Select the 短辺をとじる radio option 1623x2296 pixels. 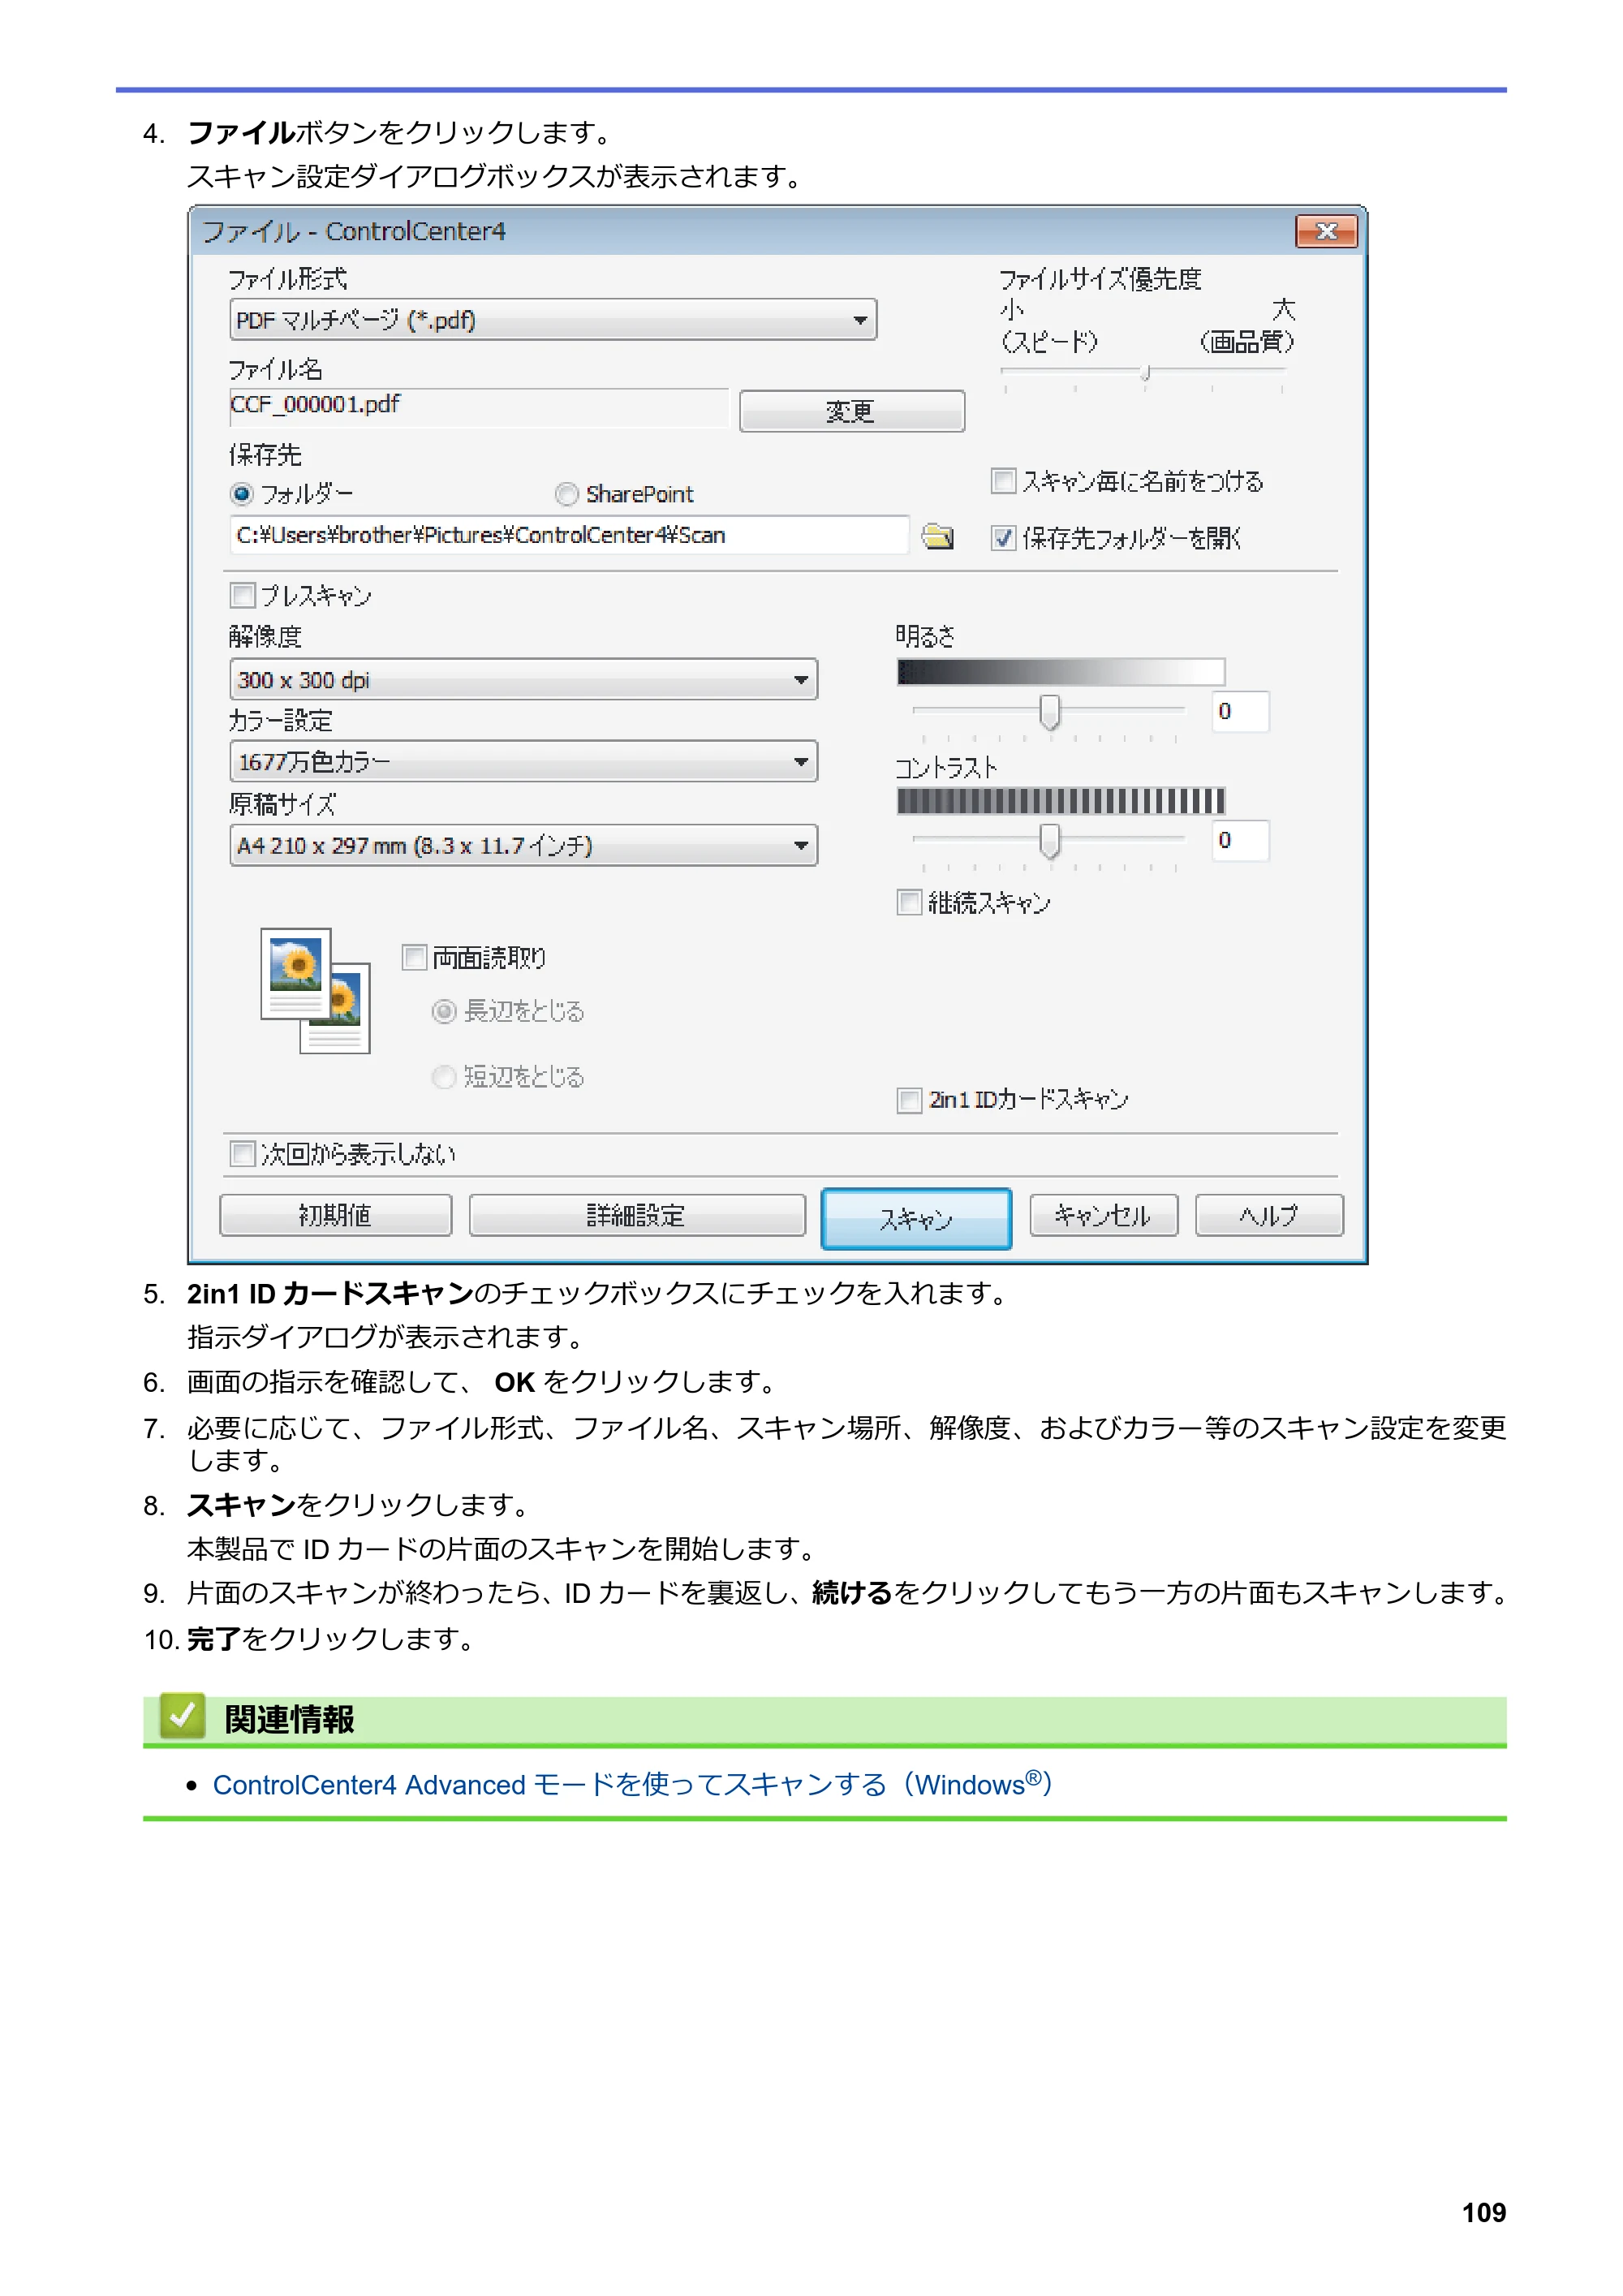[x=444, y=1076]
